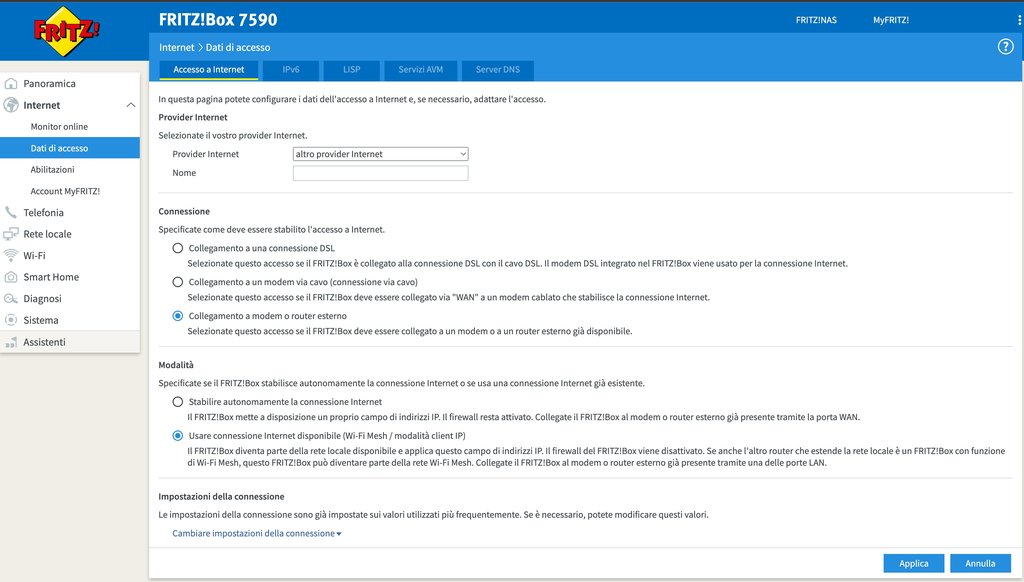Open the Provider Internet dropdown
1024x582 pixels.
point(380,154)
